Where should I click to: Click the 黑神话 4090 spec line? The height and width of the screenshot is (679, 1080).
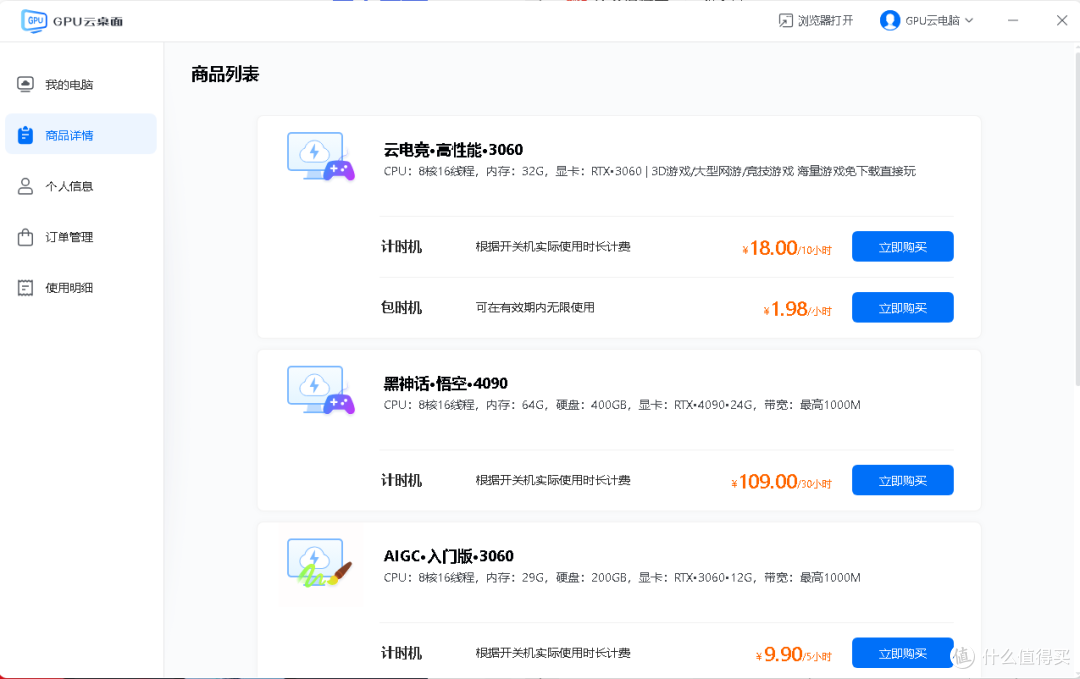coord(622,404)
